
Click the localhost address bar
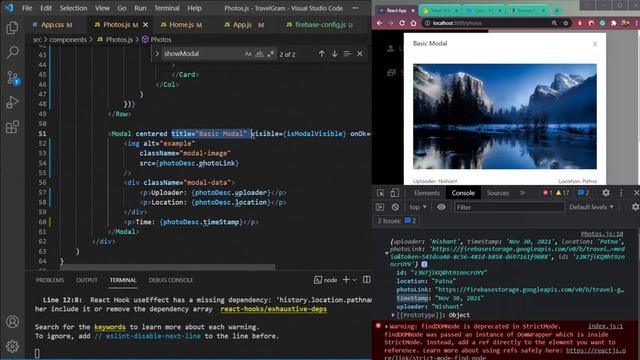[486, 23]
